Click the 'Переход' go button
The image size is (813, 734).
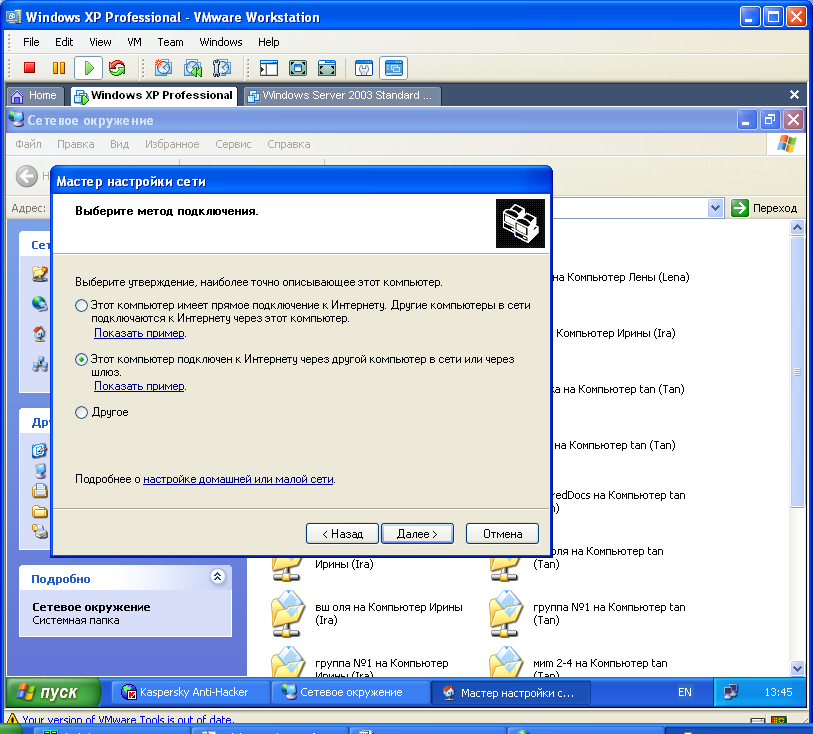click(x=764, y=208)
